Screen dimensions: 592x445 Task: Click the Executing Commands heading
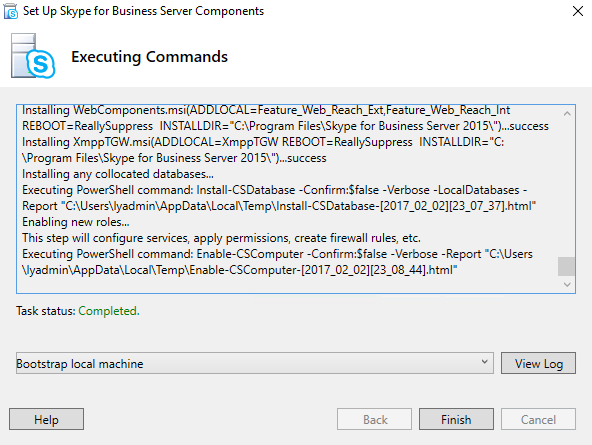coord(150,57)
